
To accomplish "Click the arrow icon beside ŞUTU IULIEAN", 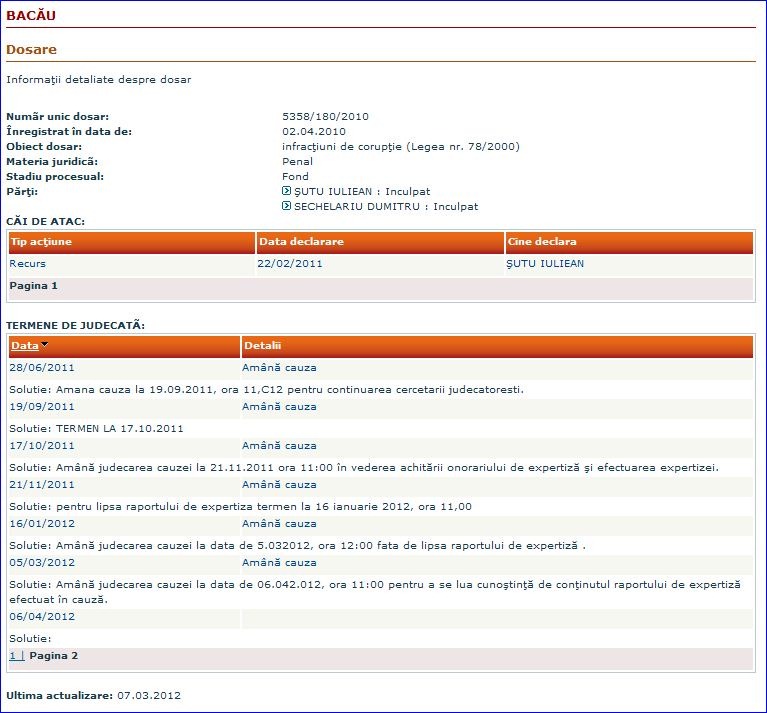I will click(287, 191).
